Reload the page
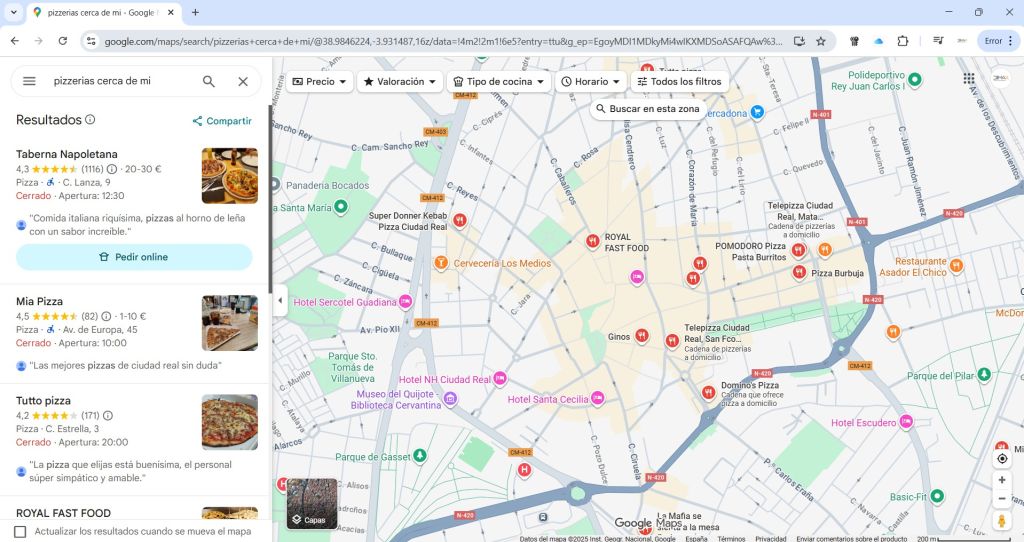Screen dimensions: 1024x542 pos(63,41)
